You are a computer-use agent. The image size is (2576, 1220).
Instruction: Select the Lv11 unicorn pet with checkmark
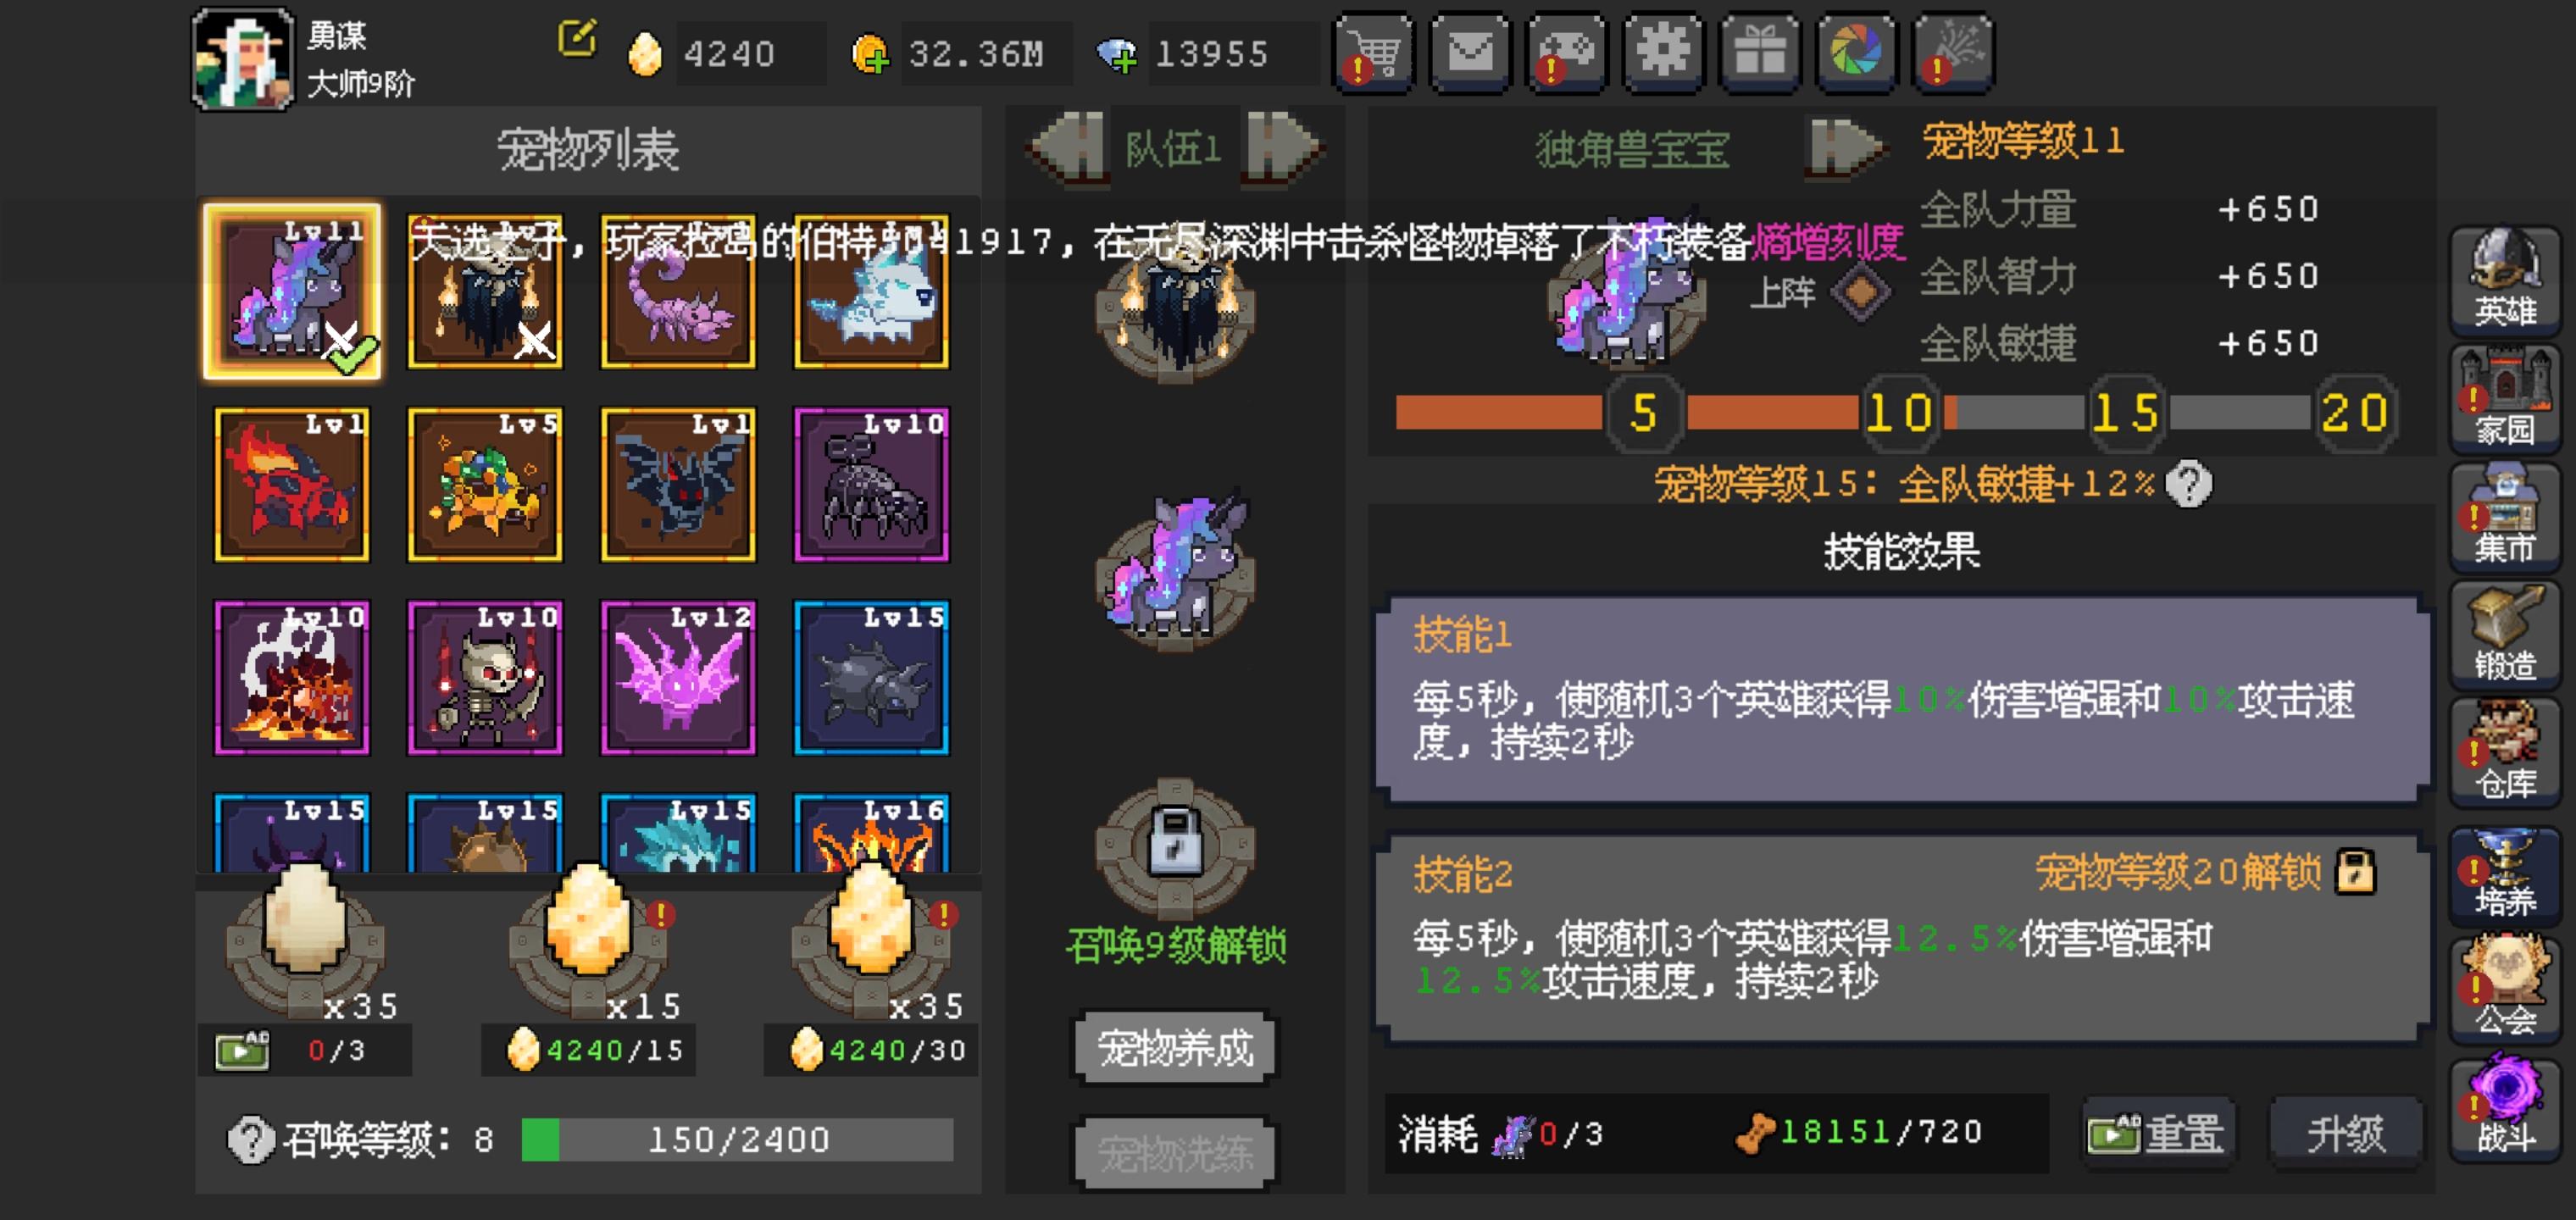(292, 291)
